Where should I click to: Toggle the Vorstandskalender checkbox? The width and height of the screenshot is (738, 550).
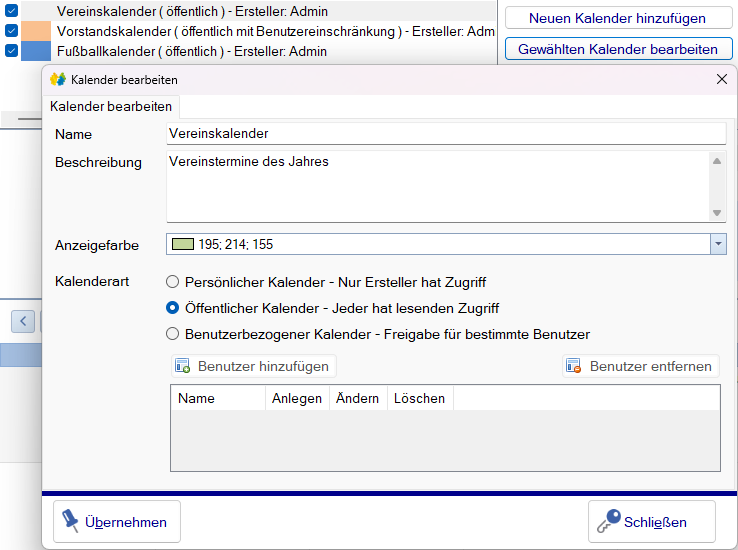[x=11, y=31]
